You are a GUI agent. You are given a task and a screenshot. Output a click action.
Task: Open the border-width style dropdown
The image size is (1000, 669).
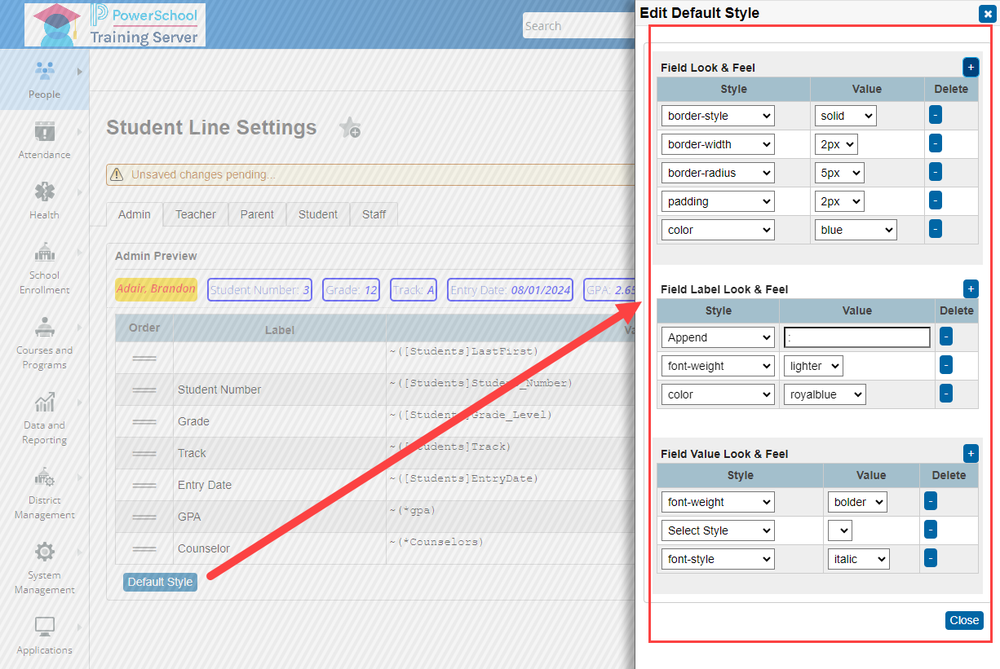717,145
